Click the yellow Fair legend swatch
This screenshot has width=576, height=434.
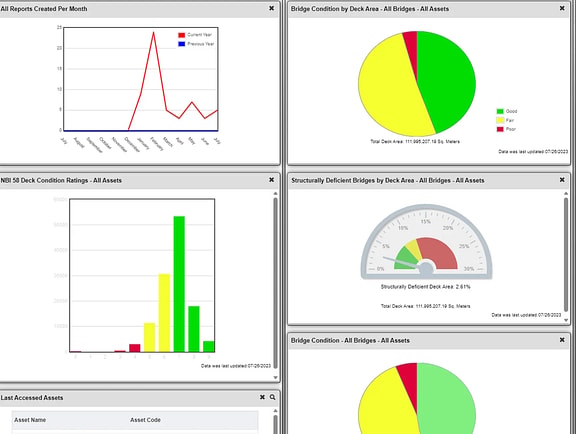click(500, 120)
